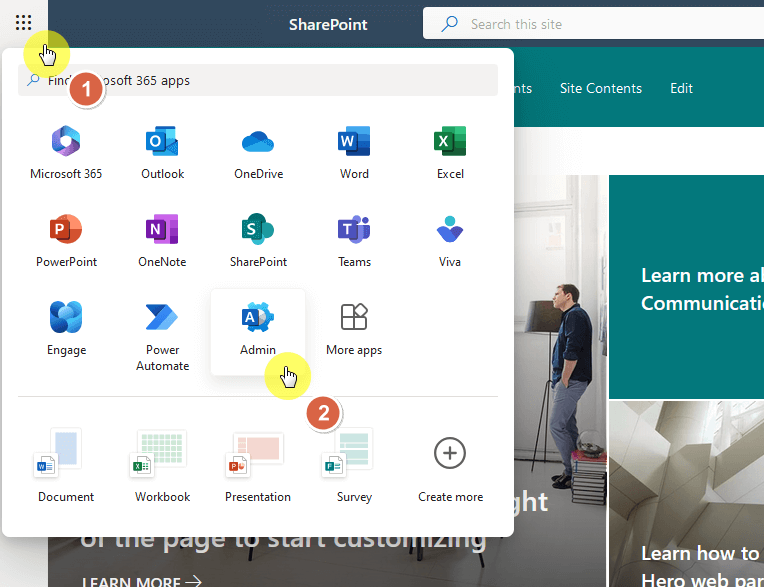Open the Microsoft 365 app
The width and height of the screenshot is (764, 587).
click(66, 152)
